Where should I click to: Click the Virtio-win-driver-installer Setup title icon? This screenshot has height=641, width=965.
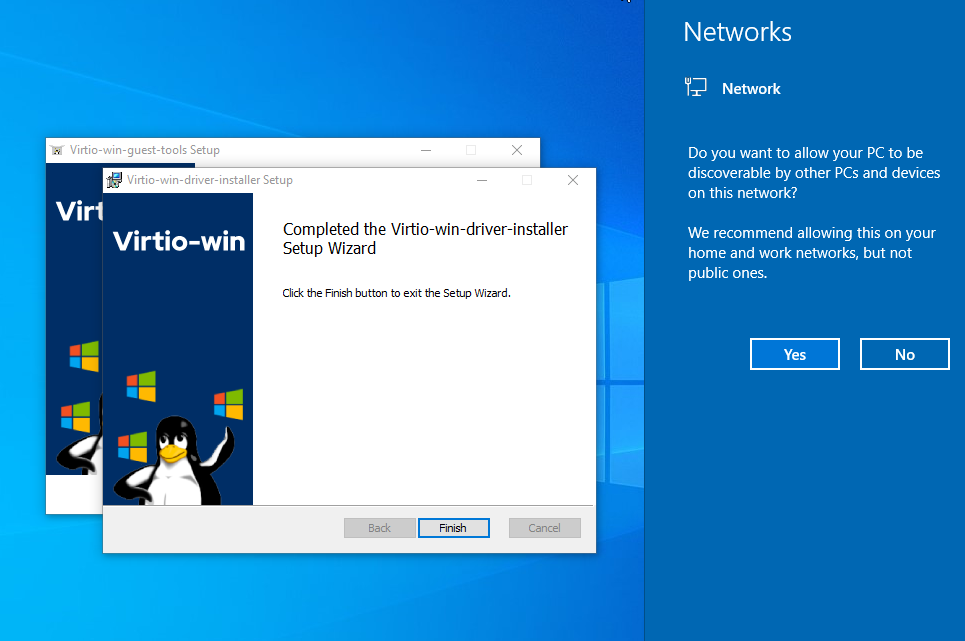pyautogui.click(x=114, y=180)
